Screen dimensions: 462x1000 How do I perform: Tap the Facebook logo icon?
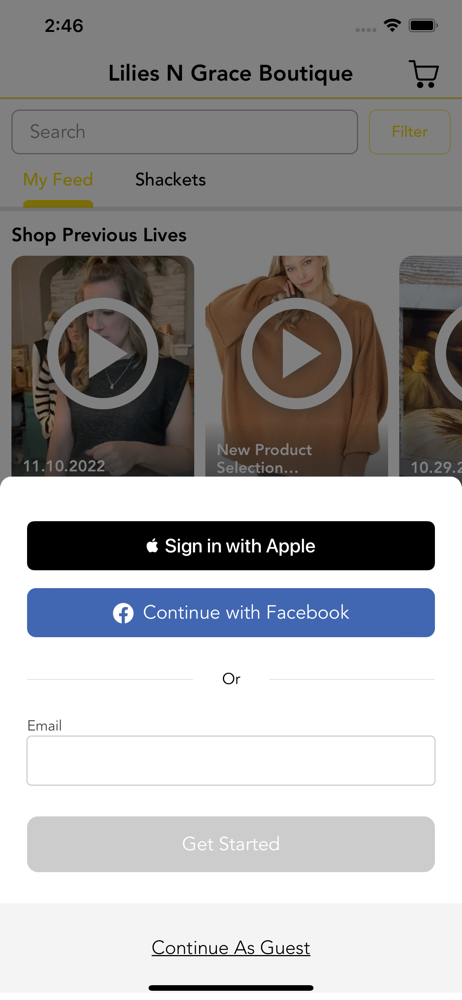click(123, 614)
